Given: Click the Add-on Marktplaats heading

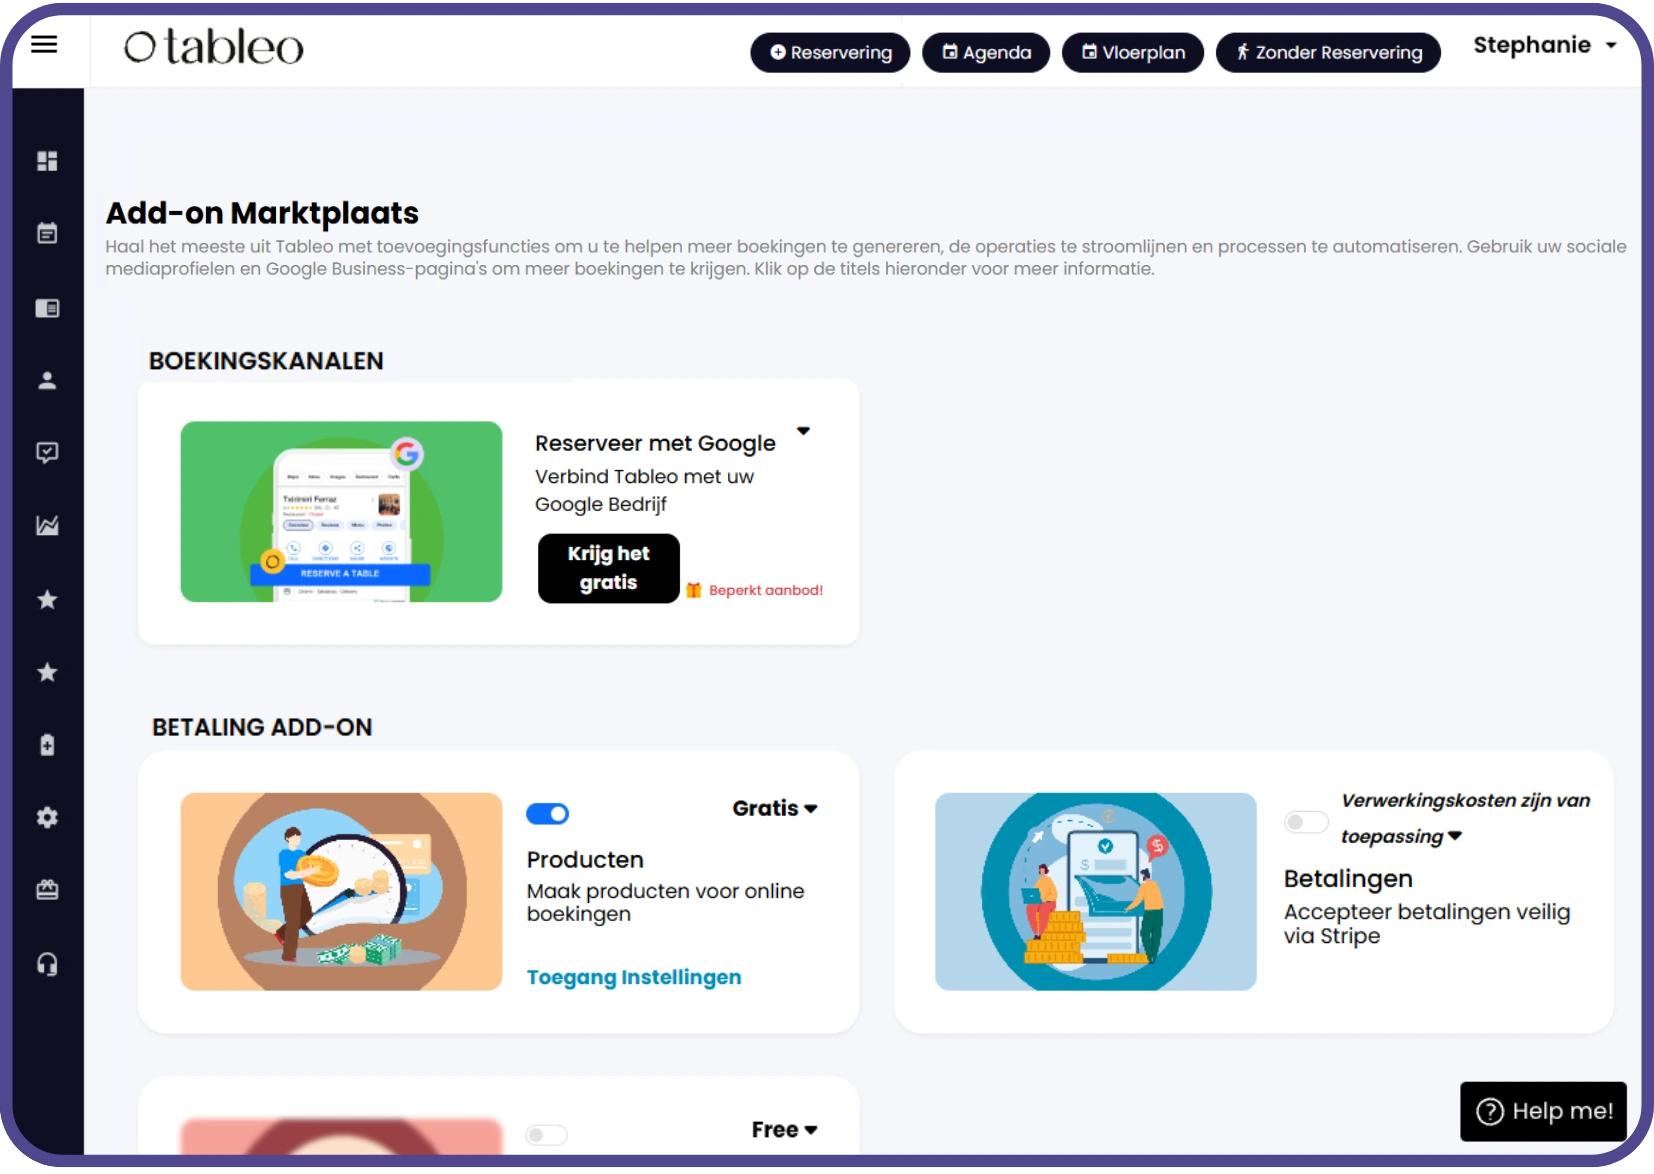Looking at the screenshot, I should pyautogui.click(x=262, y=213).
